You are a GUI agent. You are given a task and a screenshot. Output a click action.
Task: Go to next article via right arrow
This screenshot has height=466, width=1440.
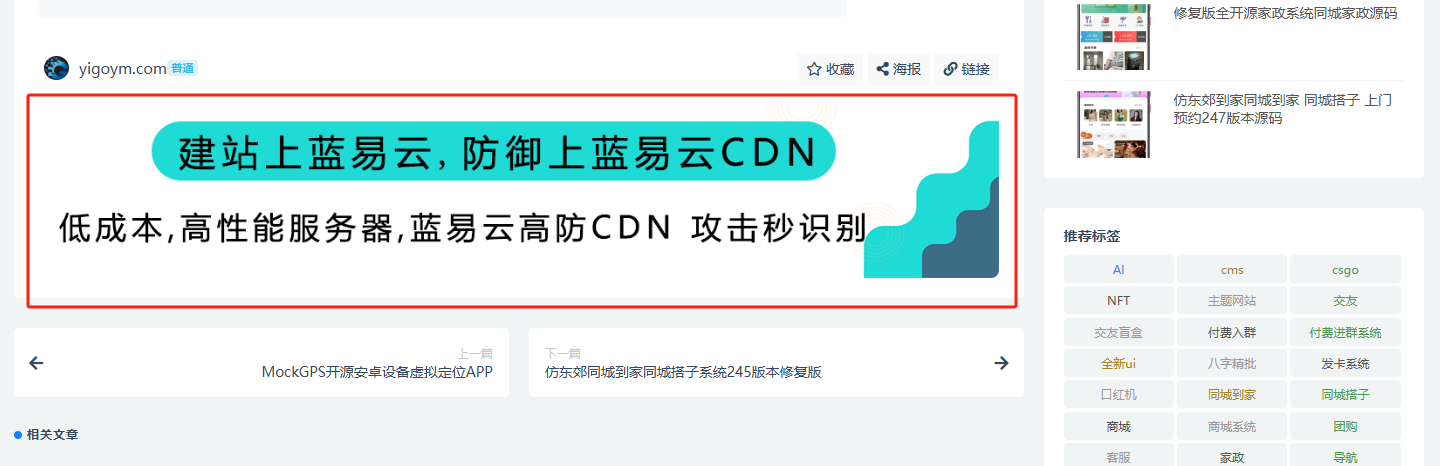click(1001, 363)
